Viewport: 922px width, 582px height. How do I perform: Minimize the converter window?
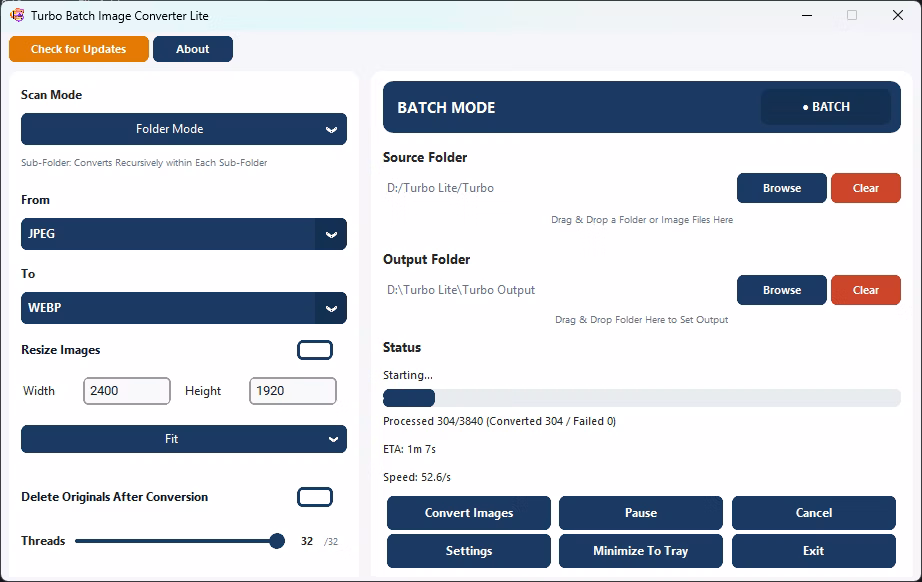807,15
